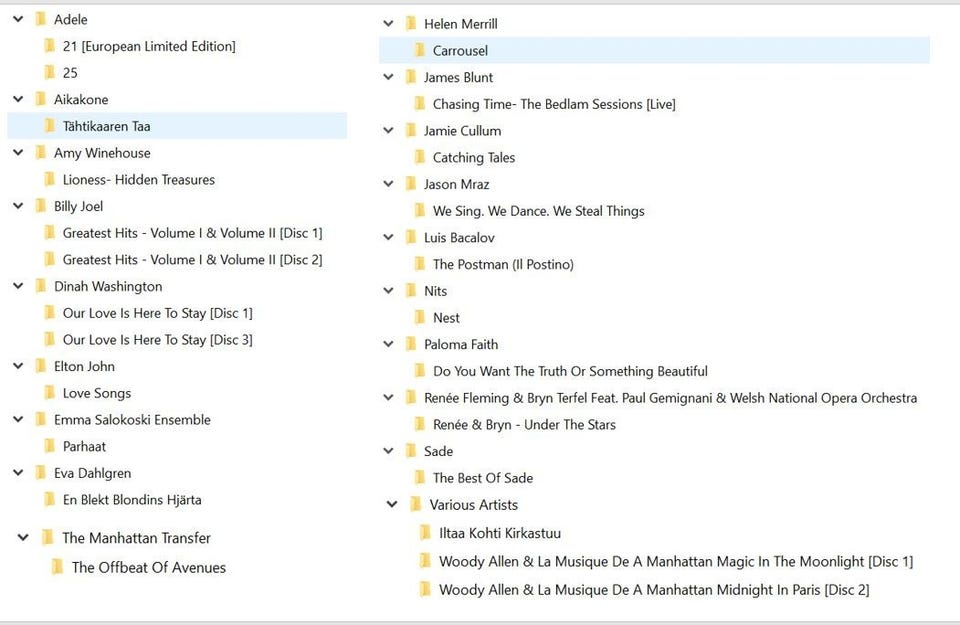The width and height of the screenshot is (960, 625).
Task: Click the Nest folder icon
Action: (420, 317)
